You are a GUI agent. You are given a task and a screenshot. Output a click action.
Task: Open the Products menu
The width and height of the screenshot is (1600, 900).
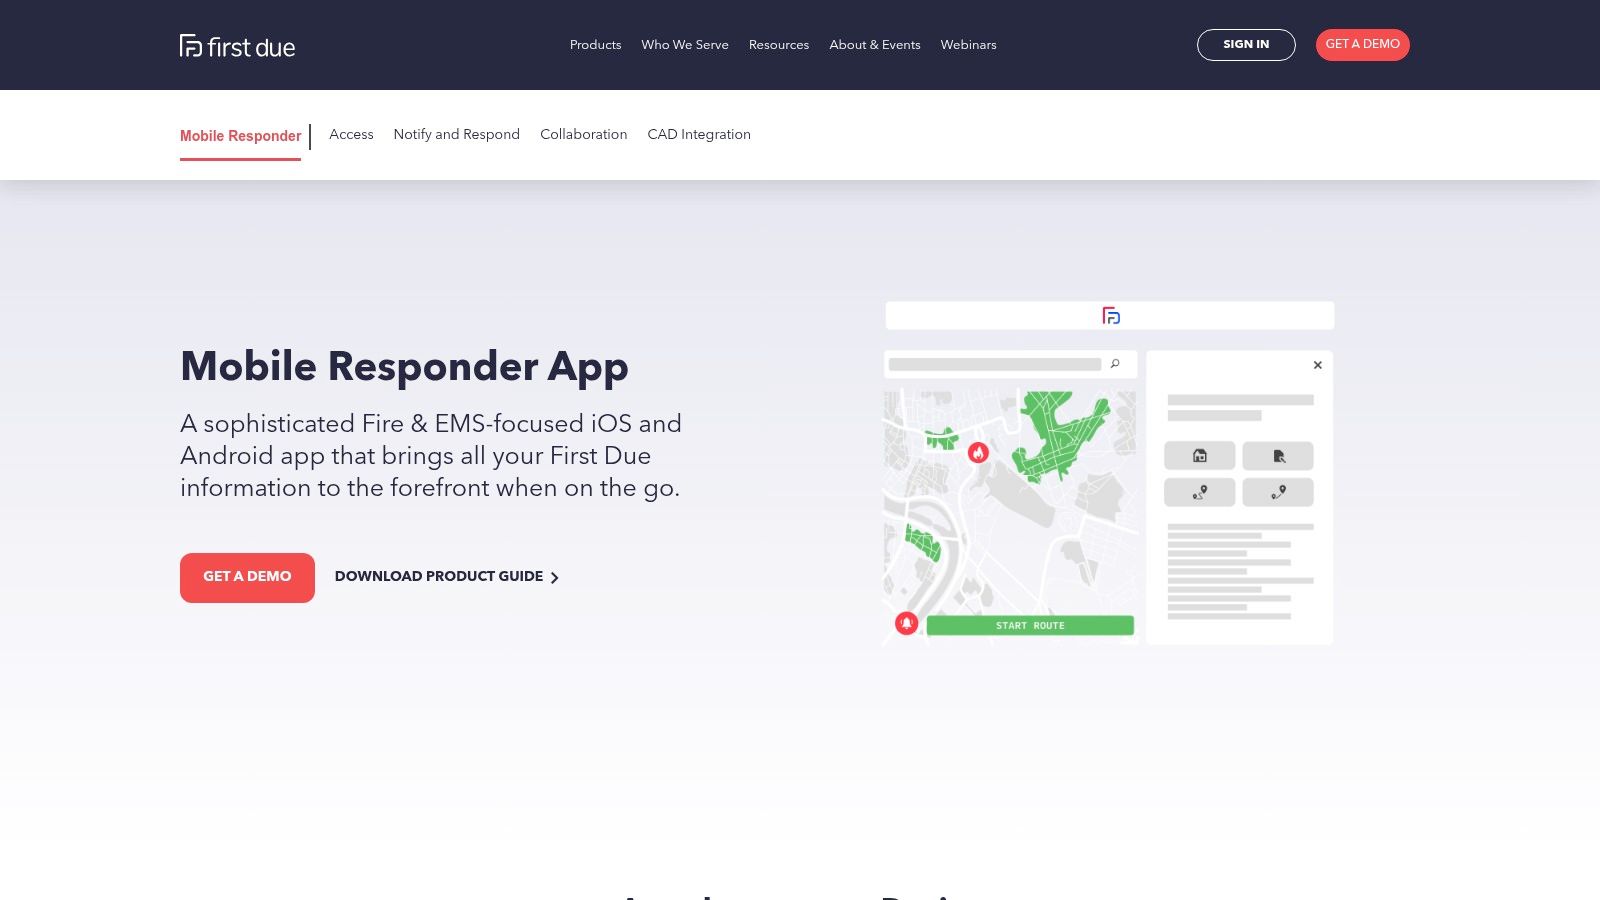coord(595,45)
